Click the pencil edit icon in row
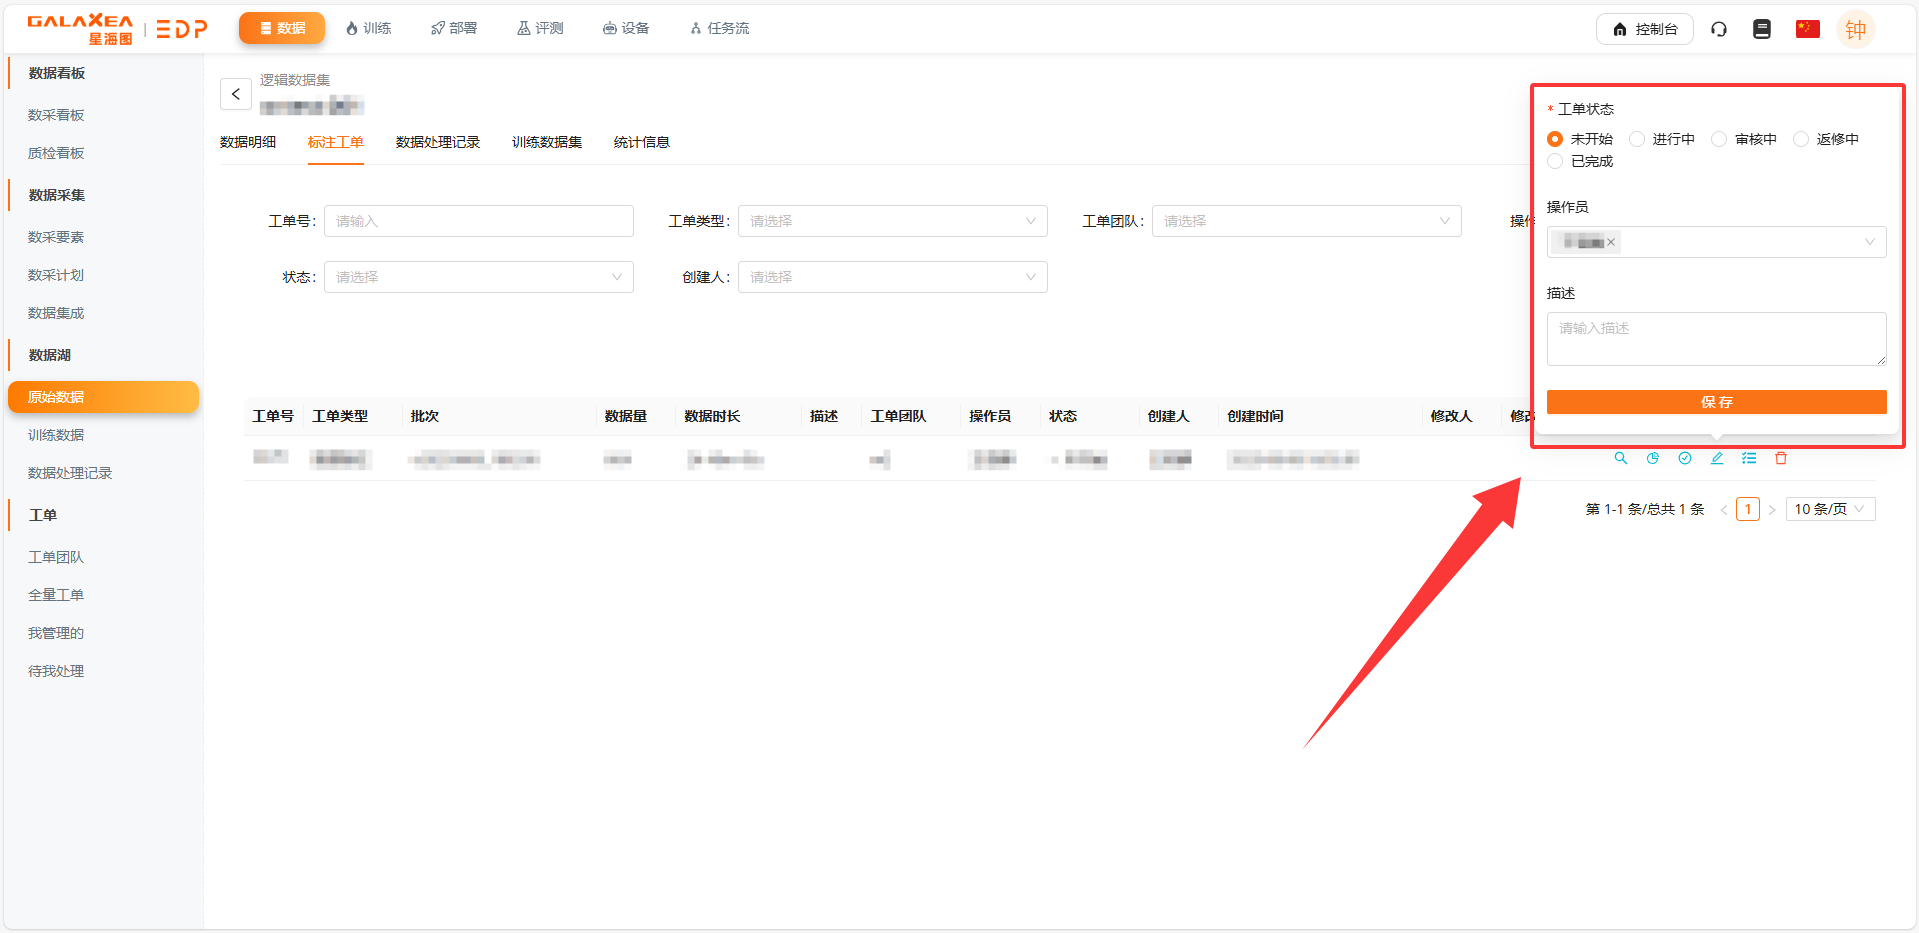 pos(1717,458)
